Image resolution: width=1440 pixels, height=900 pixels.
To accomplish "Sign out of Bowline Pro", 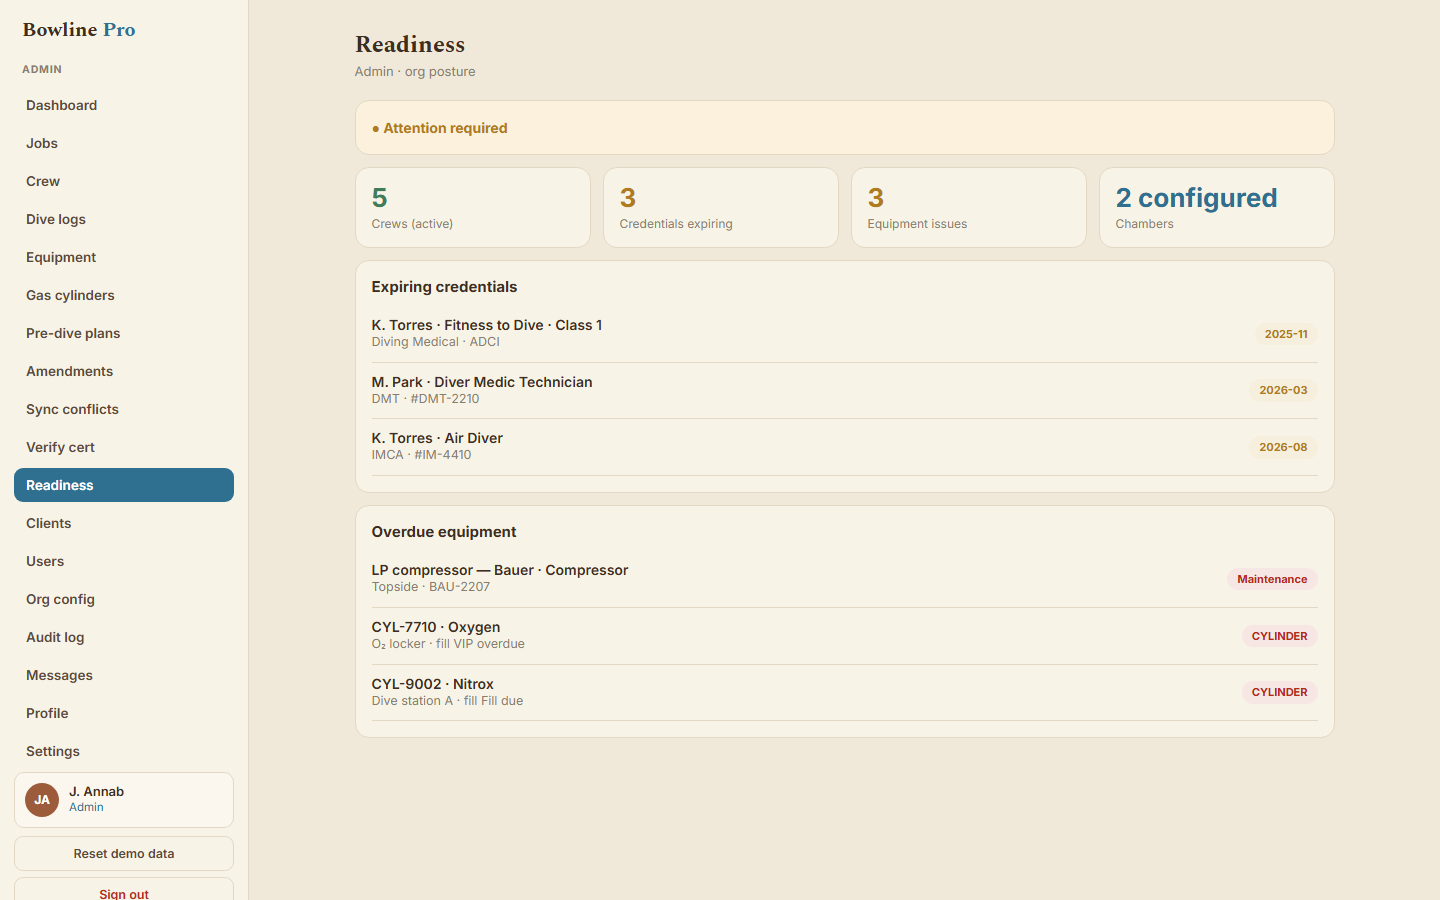I will point(124,889).
